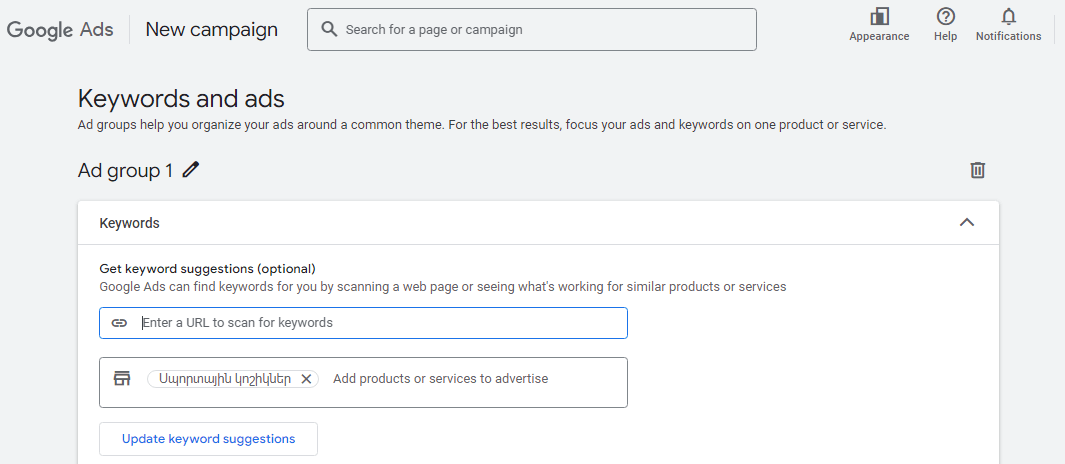Click the New campaign page title
The height and width of the screenshot is (464, 1065).
click(211, 29)
